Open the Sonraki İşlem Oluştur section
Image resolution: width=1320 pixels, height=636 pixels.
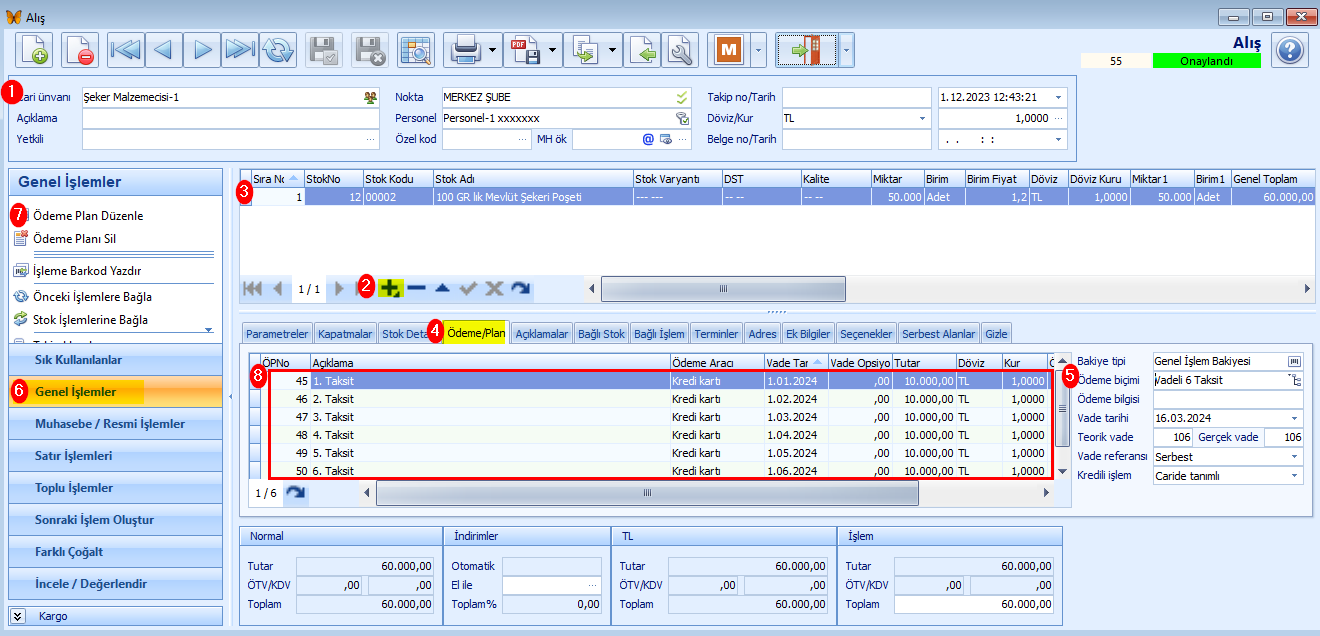click(x=115, y=519)
